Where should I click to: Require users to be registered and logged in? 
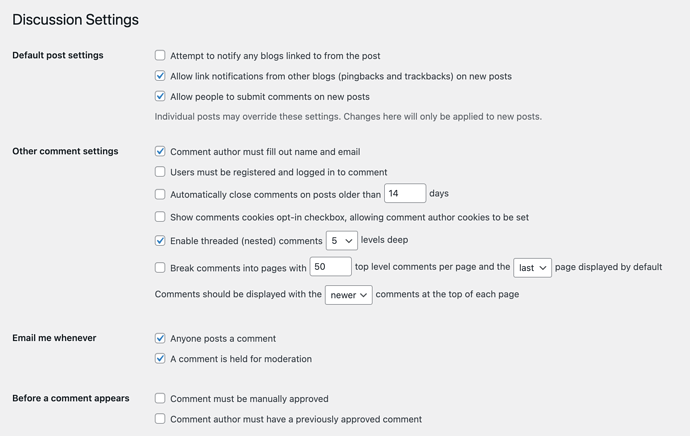click(x=160, y=172)
